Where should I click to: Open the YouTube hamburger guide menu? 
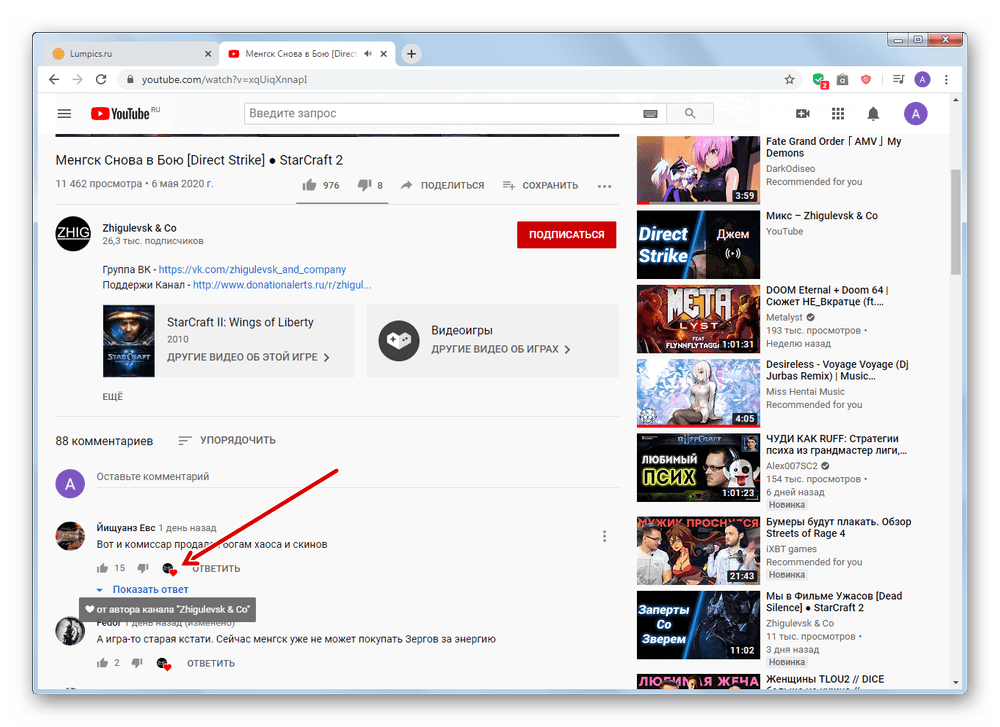pos(64,114)
